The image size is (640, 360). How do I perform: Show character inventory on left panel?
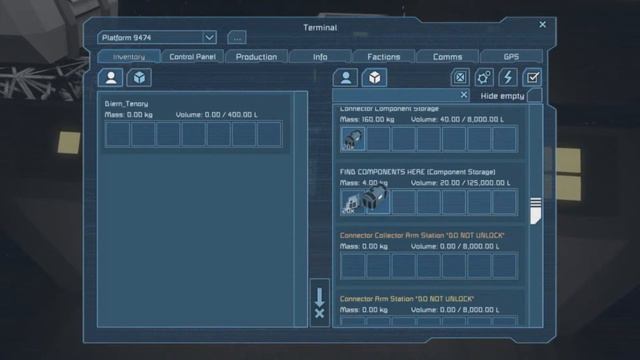(x=111, y=78)
